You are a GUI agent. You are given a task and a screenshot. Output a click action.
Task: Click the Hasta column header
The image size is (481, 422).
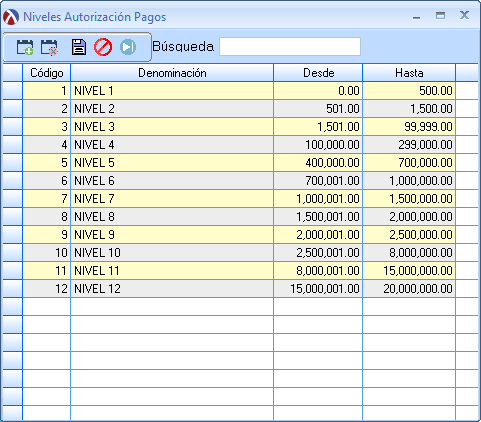(409, 73)
